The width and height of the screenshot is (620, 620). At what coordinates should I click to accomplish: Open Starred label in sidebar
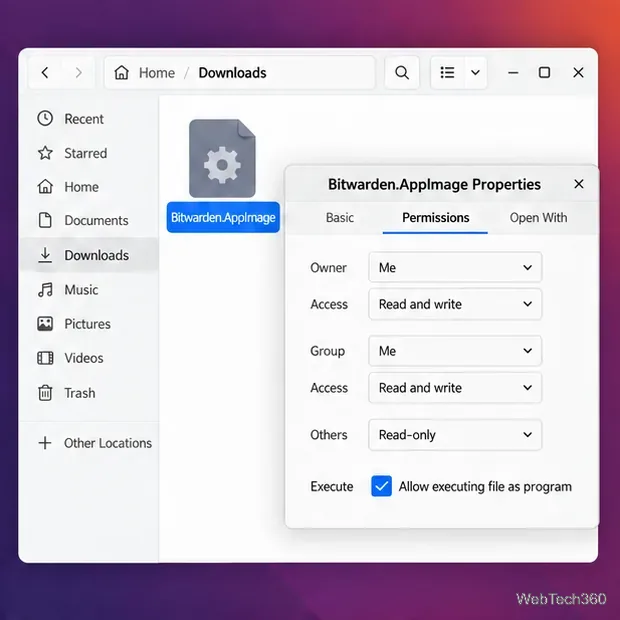pos(86,153)
